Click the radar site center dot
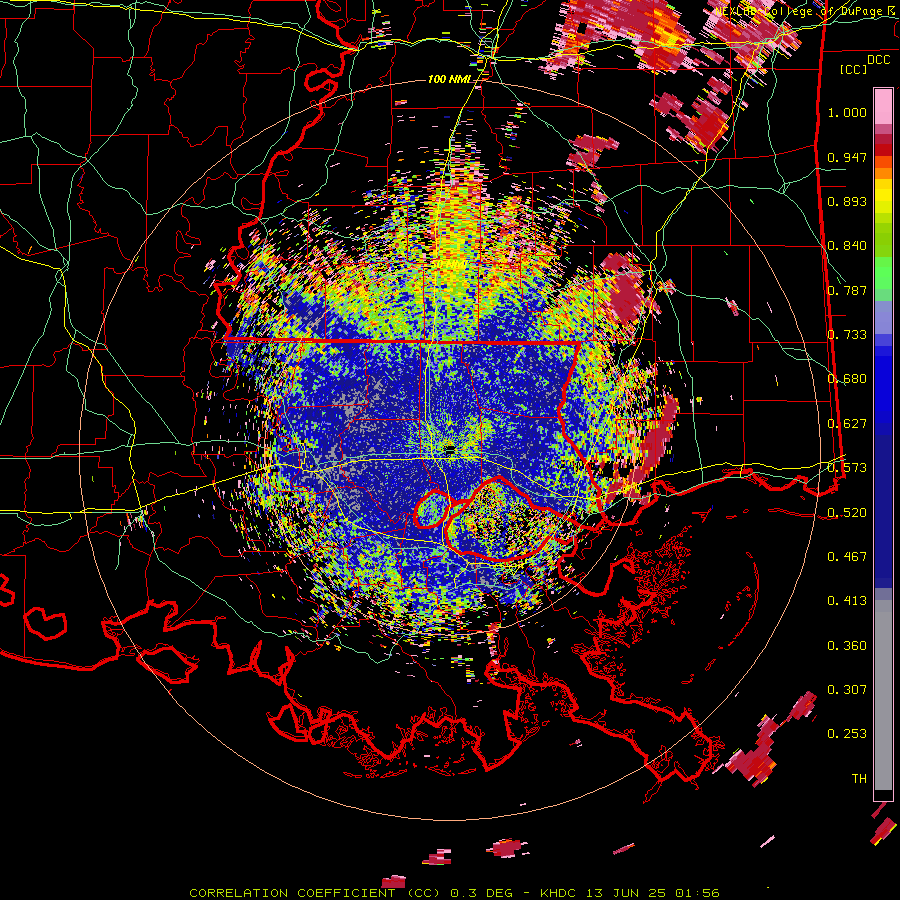The width and height of the screenshot is (900, 900). point(450,450)
